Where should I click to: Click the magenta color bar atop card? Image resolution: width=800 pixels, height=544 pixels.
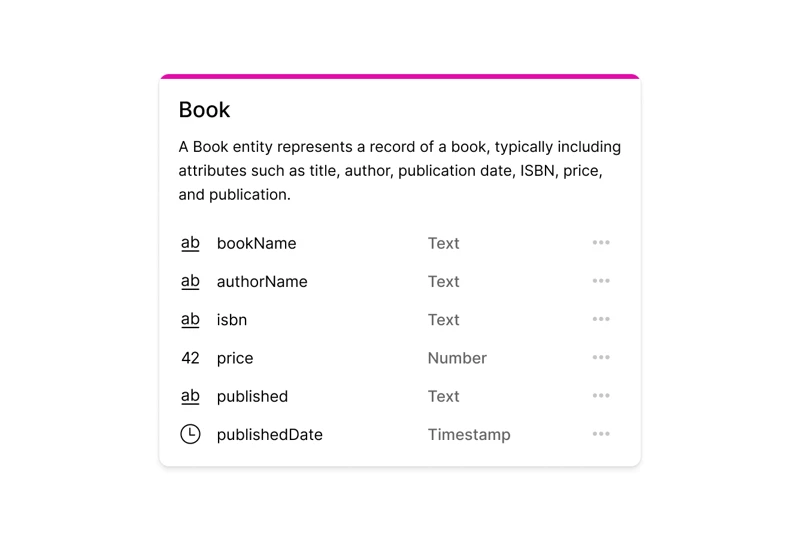400,76
